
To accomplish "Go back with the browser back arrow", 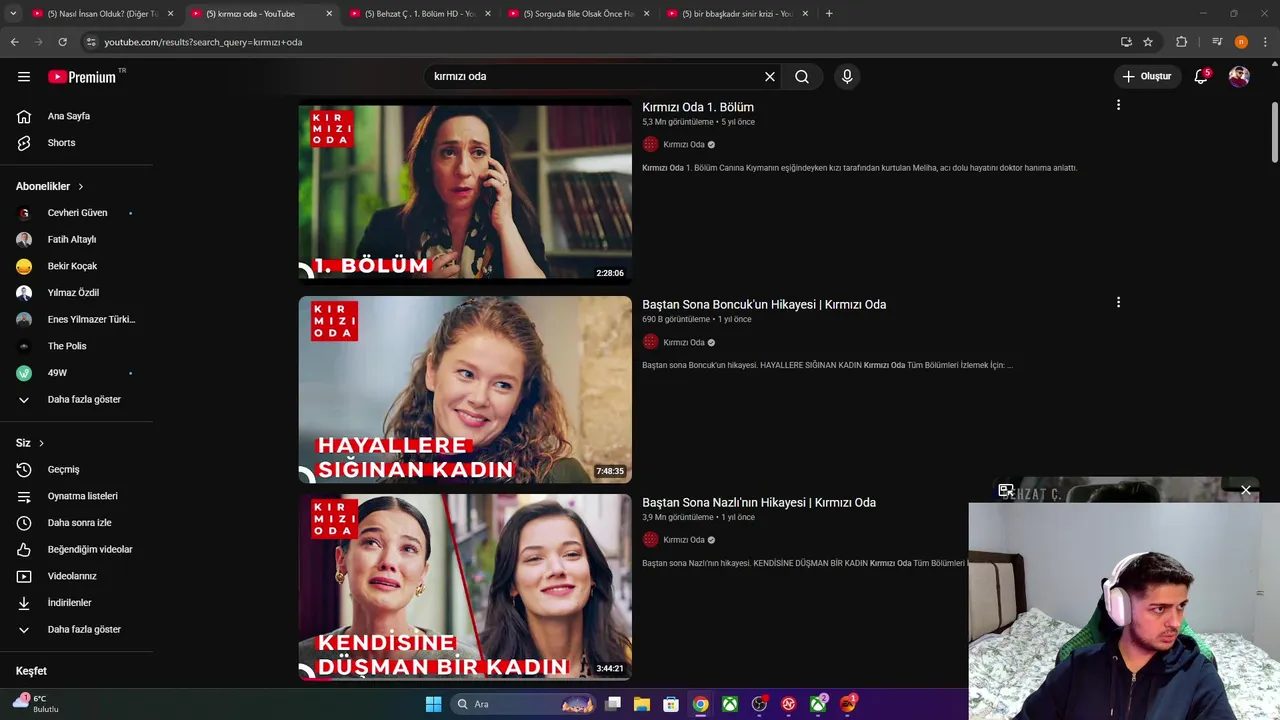I will pyautogui.click(x=14, y=42).
